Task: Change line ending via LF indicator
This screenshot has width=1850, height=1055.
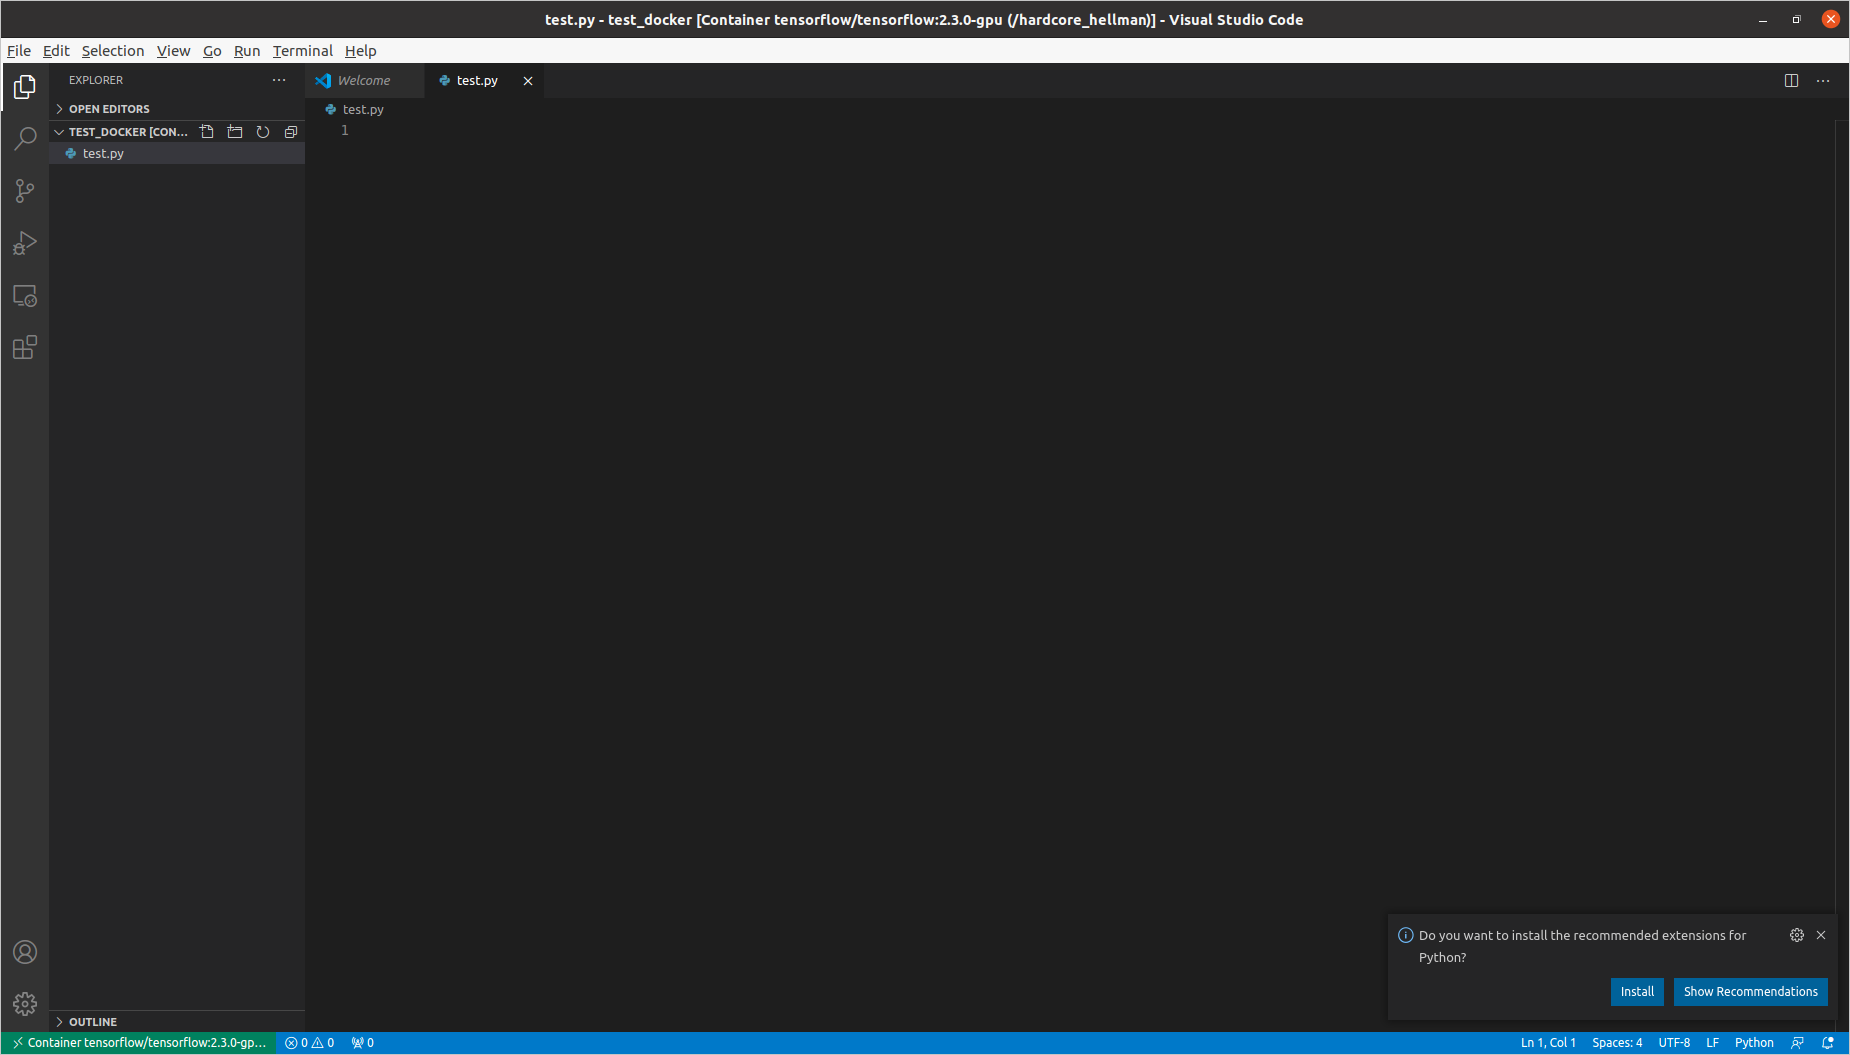Action: click(1713, 1043)
